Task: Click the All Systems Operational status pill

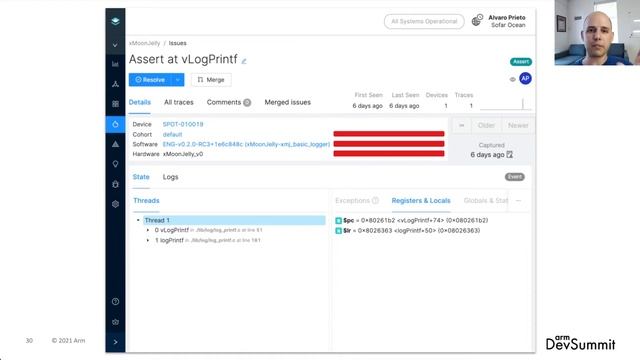Action: pos(424,21)
